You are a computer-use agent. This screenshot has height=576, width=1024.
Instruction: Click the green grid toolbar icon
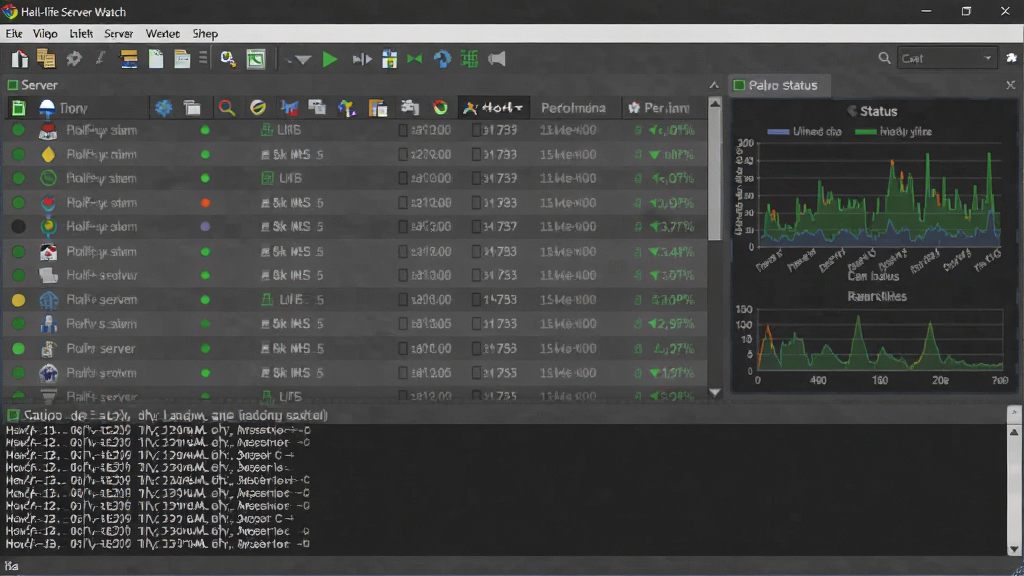pos(469,59)
